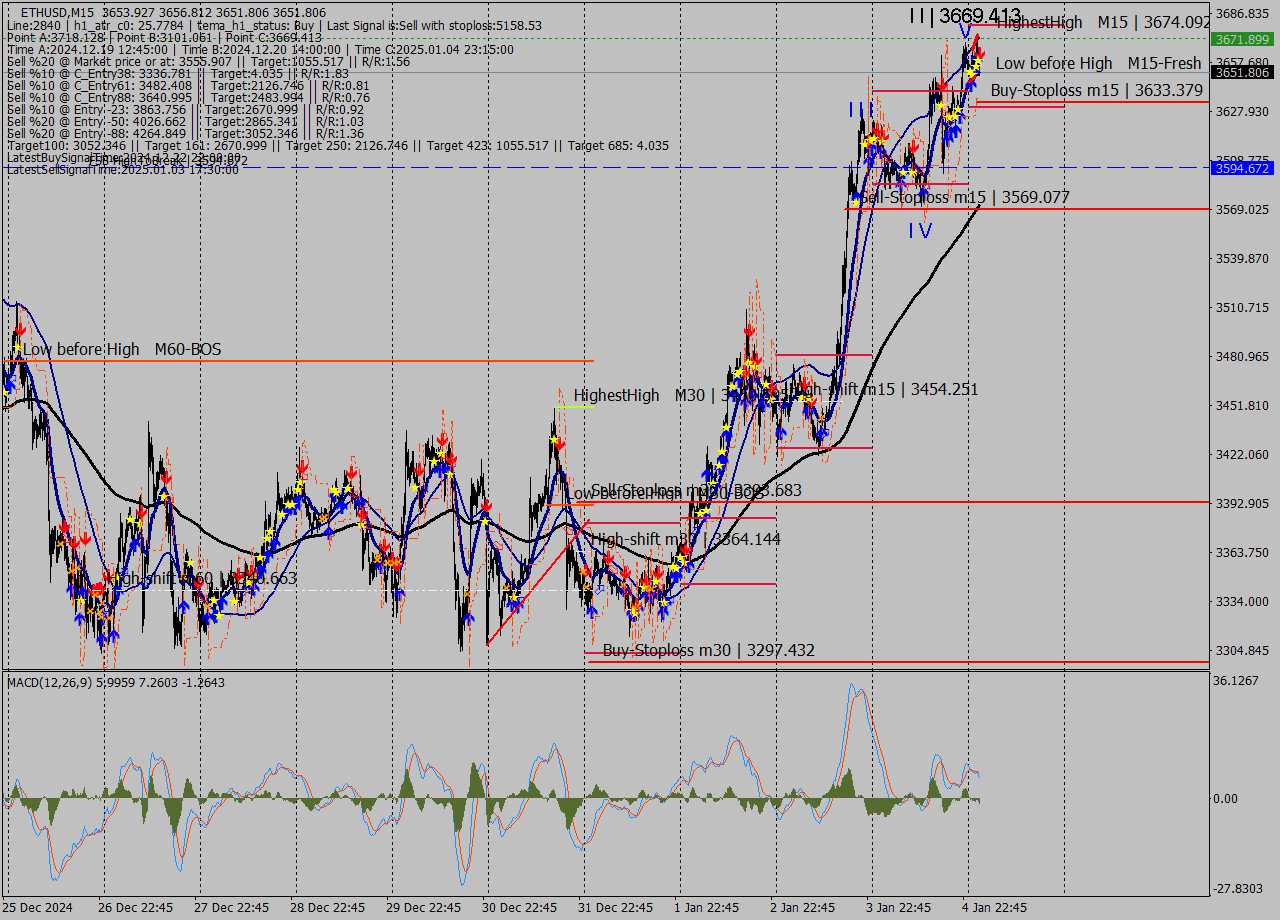Screen dimensions: 1280x920
Task: Click the 3480.965 price scale value
Action: (x=1242, y=356)
